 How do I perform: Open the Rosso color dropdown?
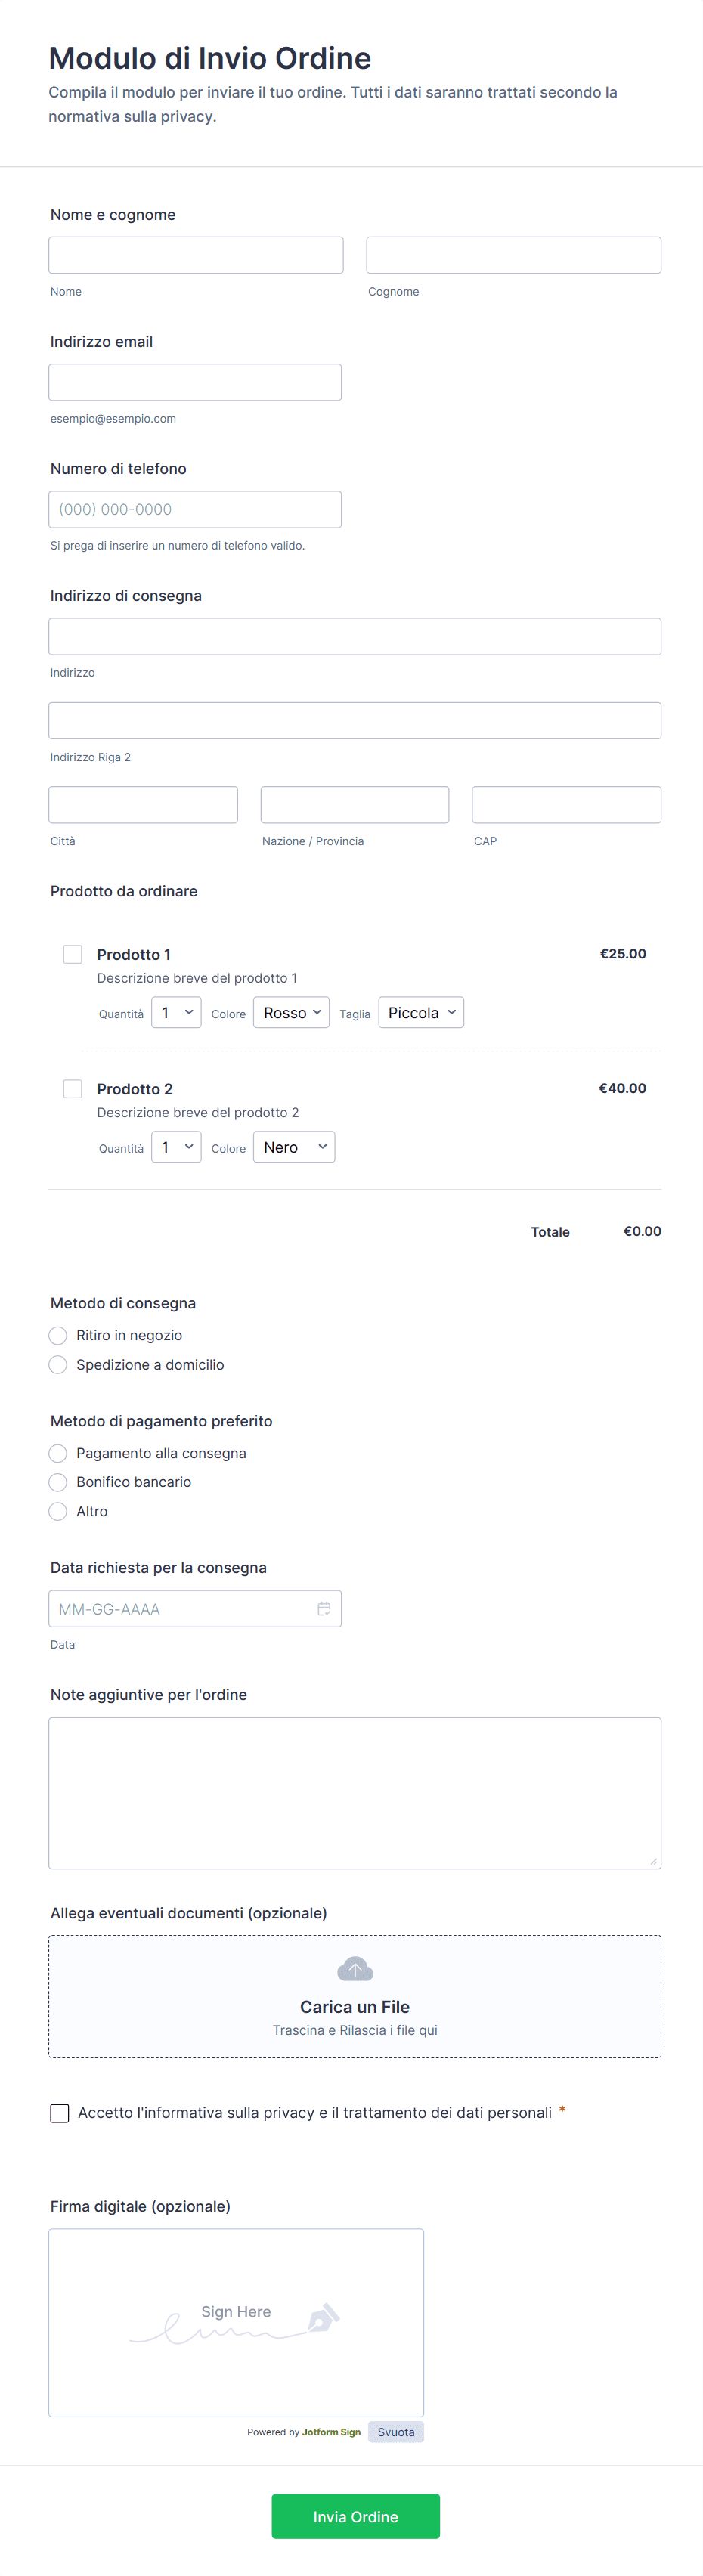pos(291,1013)
